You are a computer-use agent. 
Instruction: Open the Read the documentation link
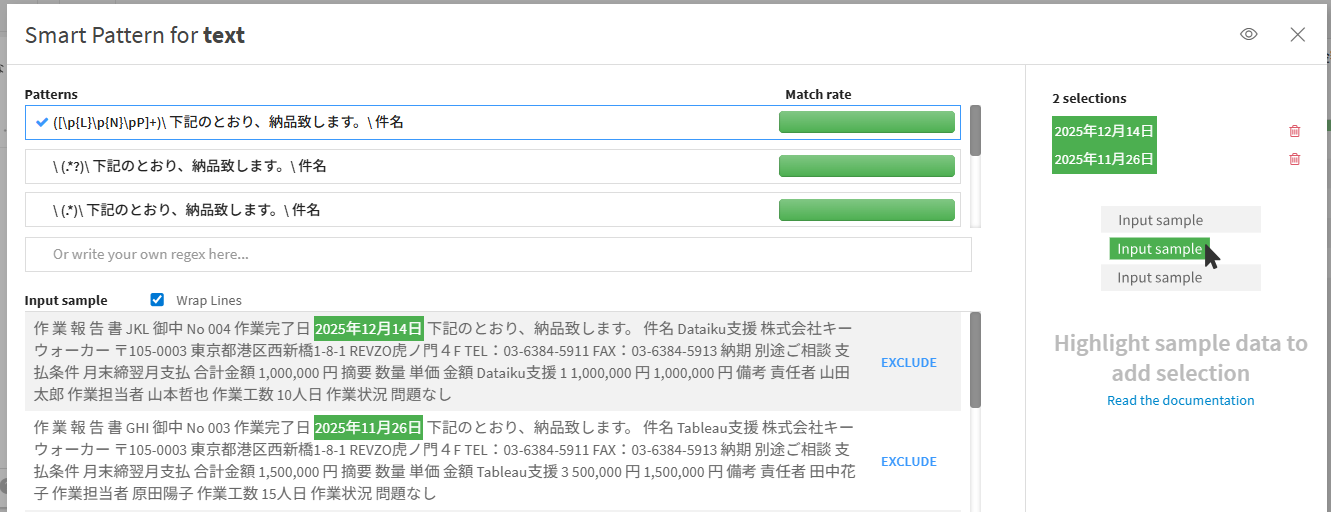[x=1180, y=400]
